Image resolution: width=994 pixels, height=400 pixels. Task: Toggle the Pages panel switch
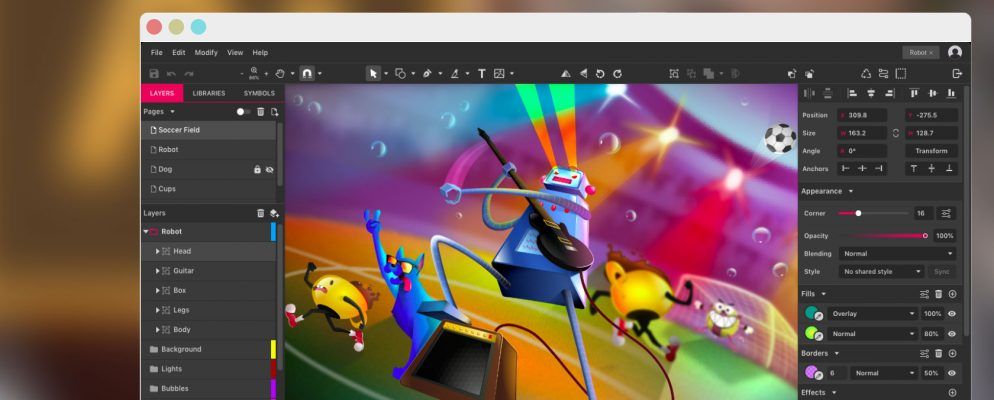[x=243, y=112]
